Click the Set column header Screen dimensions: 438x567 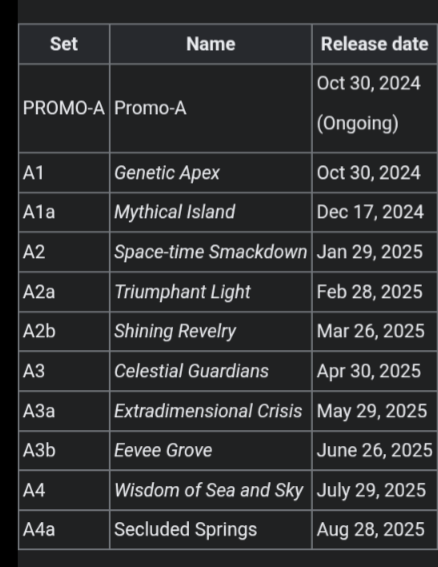tap(64, 44)
